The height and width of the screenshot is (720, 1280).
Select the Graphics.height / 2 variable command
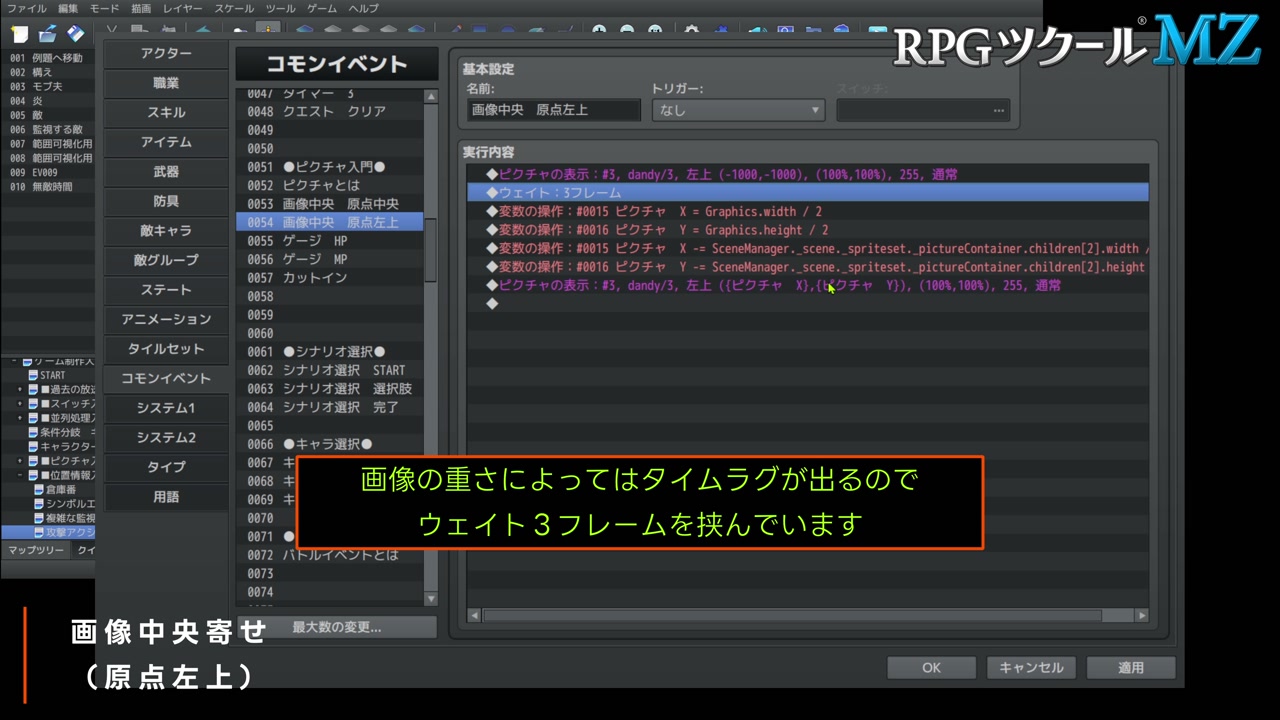pos(808,230)
